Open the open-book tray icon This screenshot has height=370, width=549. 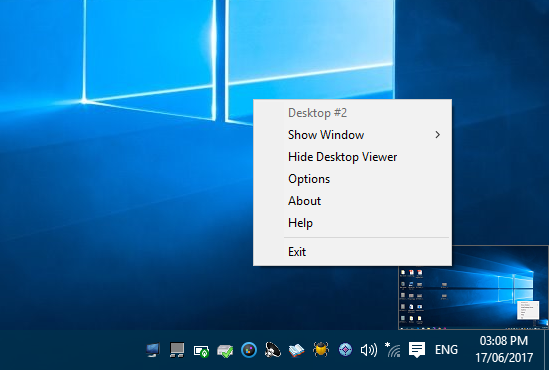coord(297,350)
